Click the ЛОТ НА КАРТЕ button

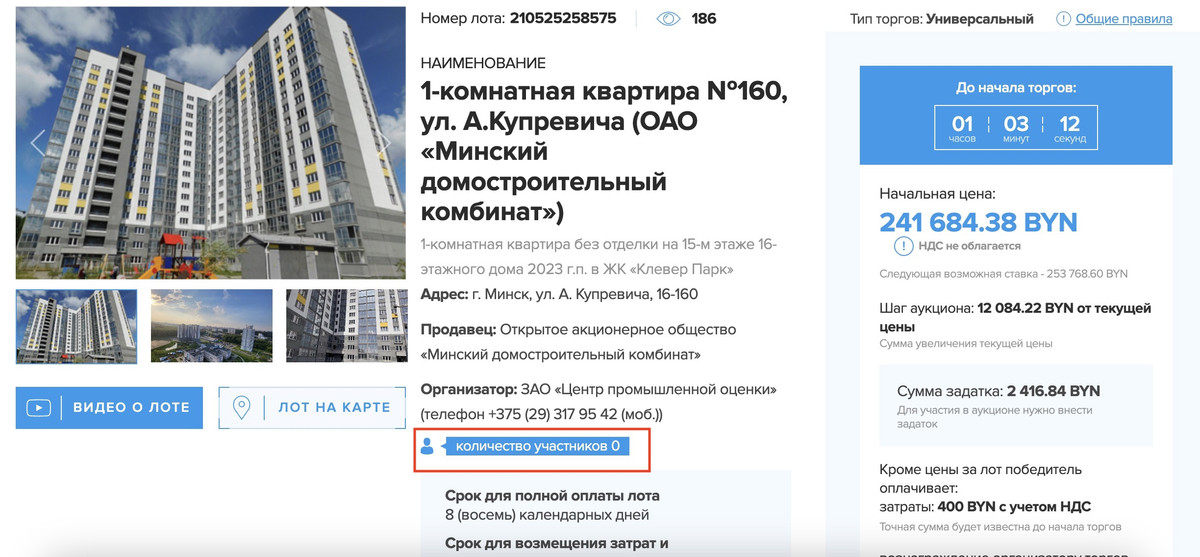coord(312,407)
